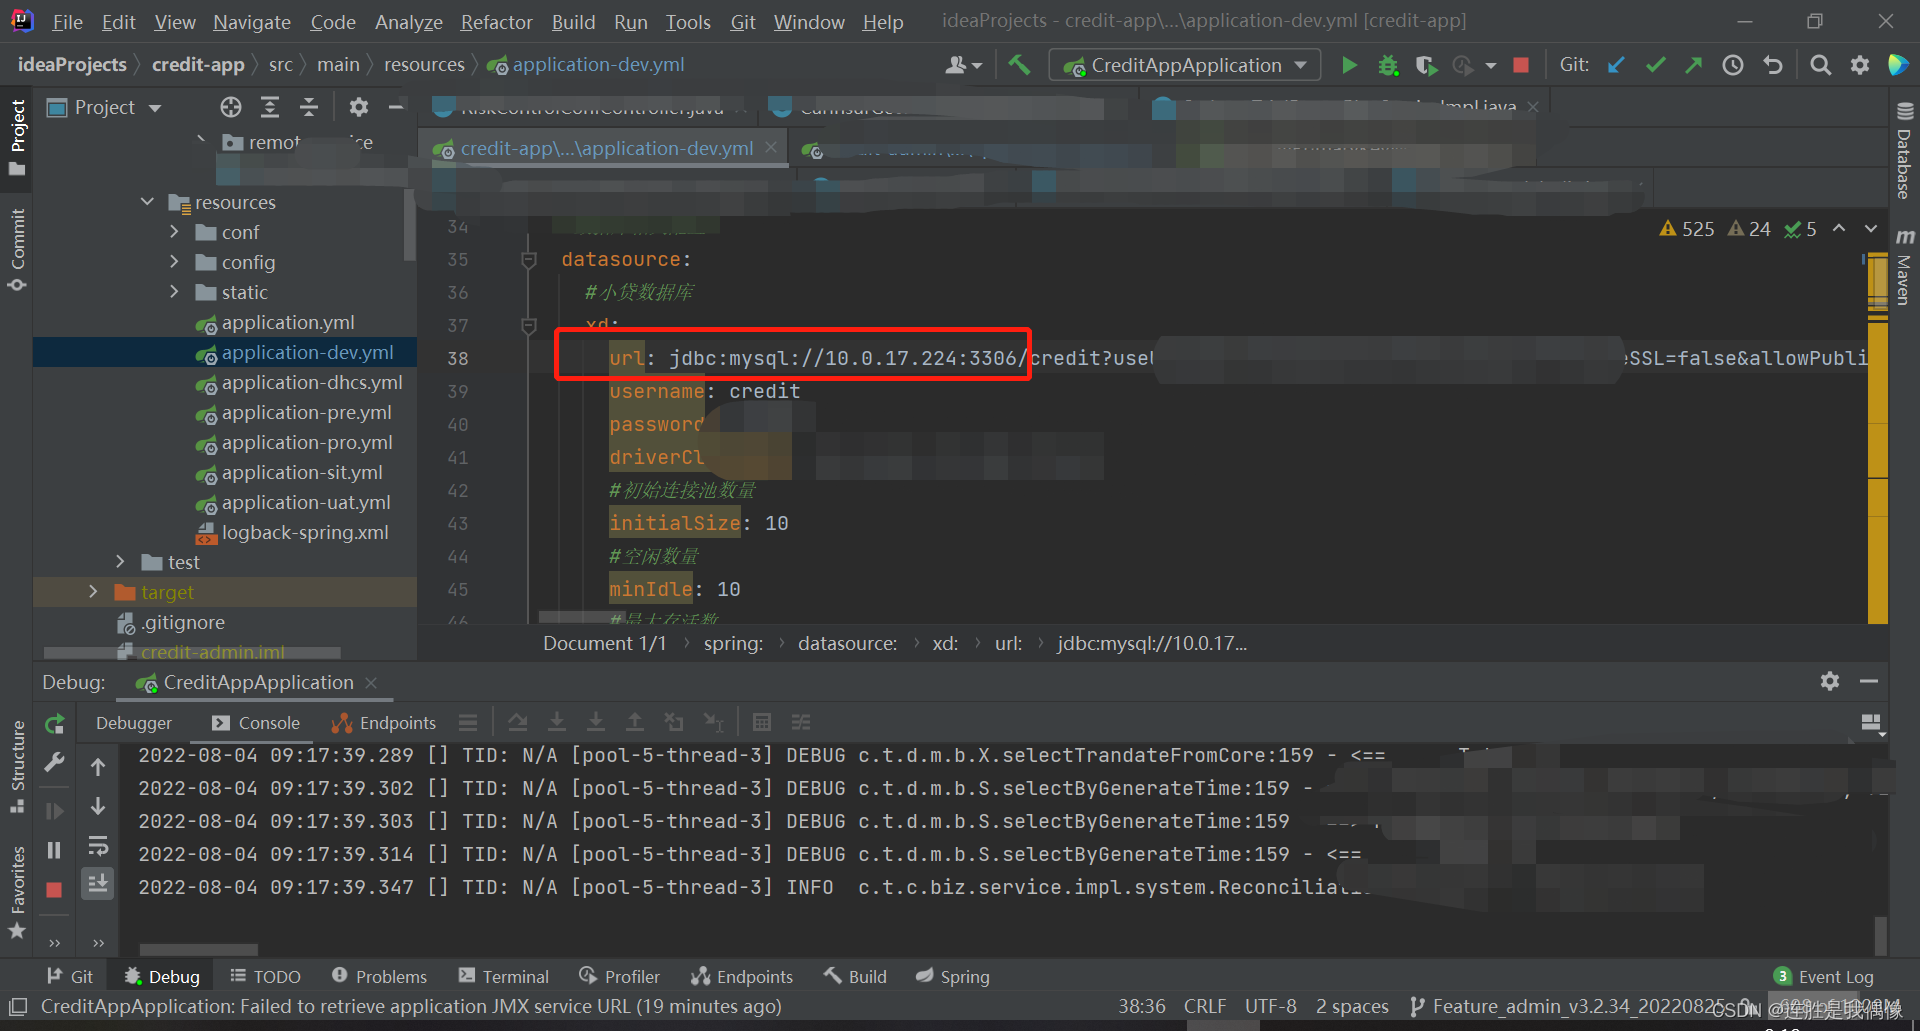Viewport: 1920px width, 1031px height.
Task: Open the Event Log from status bar
Action: 1835,976
